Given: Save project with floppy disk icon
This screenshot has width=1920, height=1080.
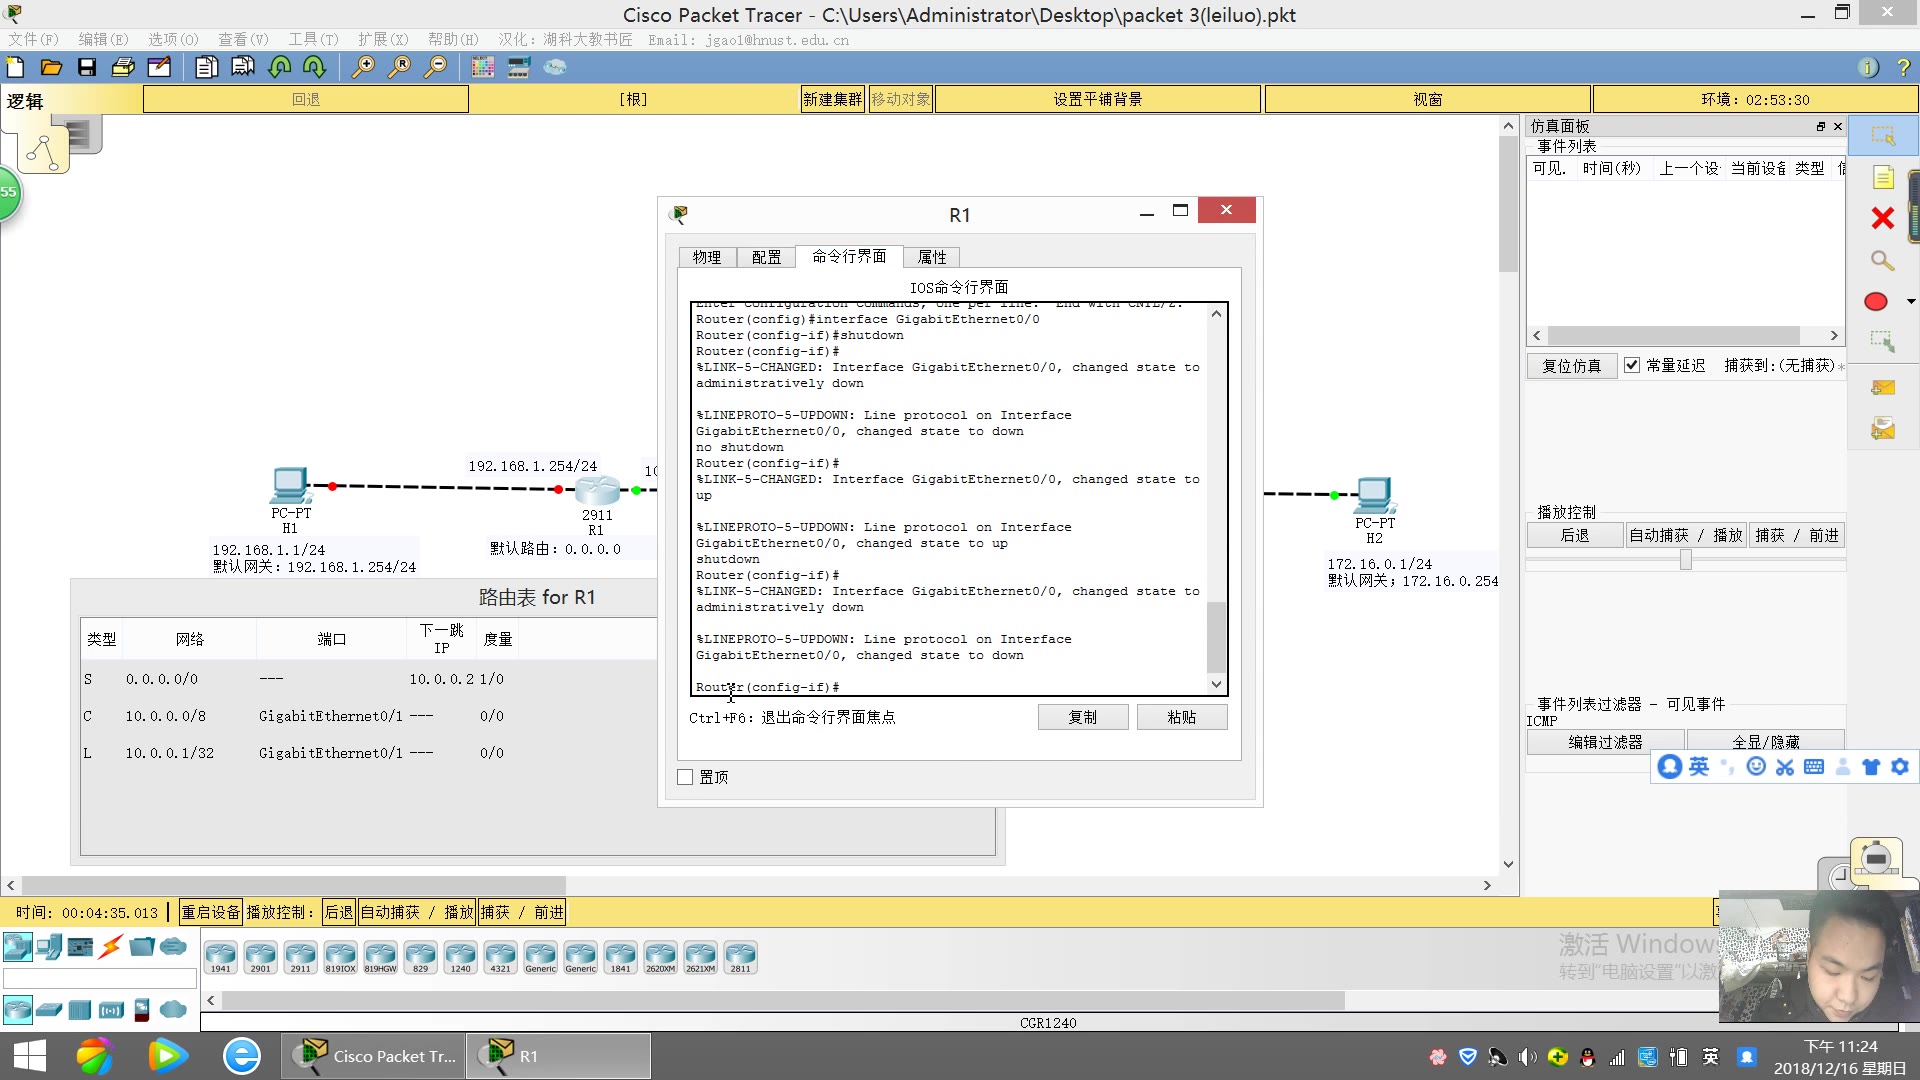Looking at the screenshot, I should coord(87,67).
